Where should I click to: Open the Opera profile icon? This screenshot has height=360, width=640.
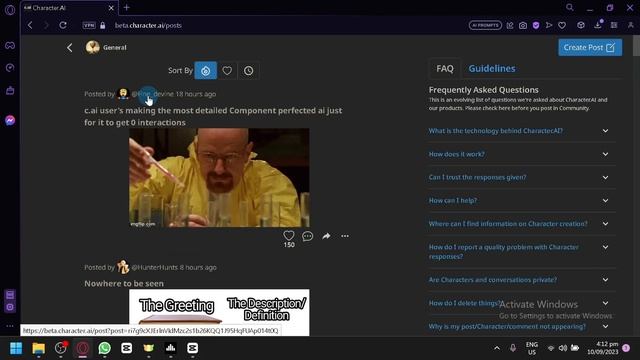pos(631,25)
